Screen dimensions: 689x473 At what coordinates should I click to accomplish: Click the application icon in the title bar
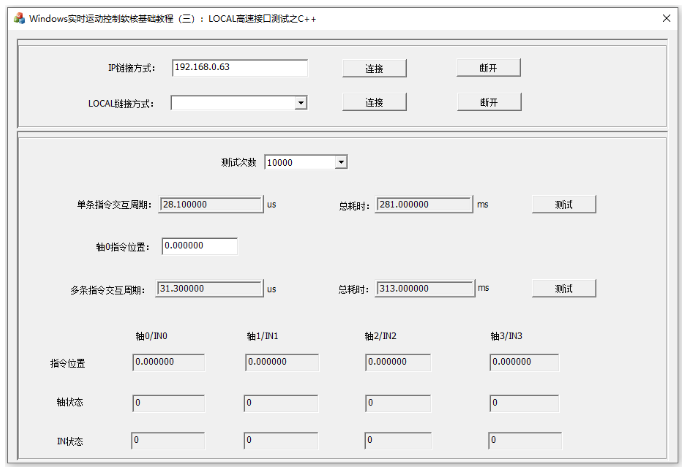[x=19, y=18]
